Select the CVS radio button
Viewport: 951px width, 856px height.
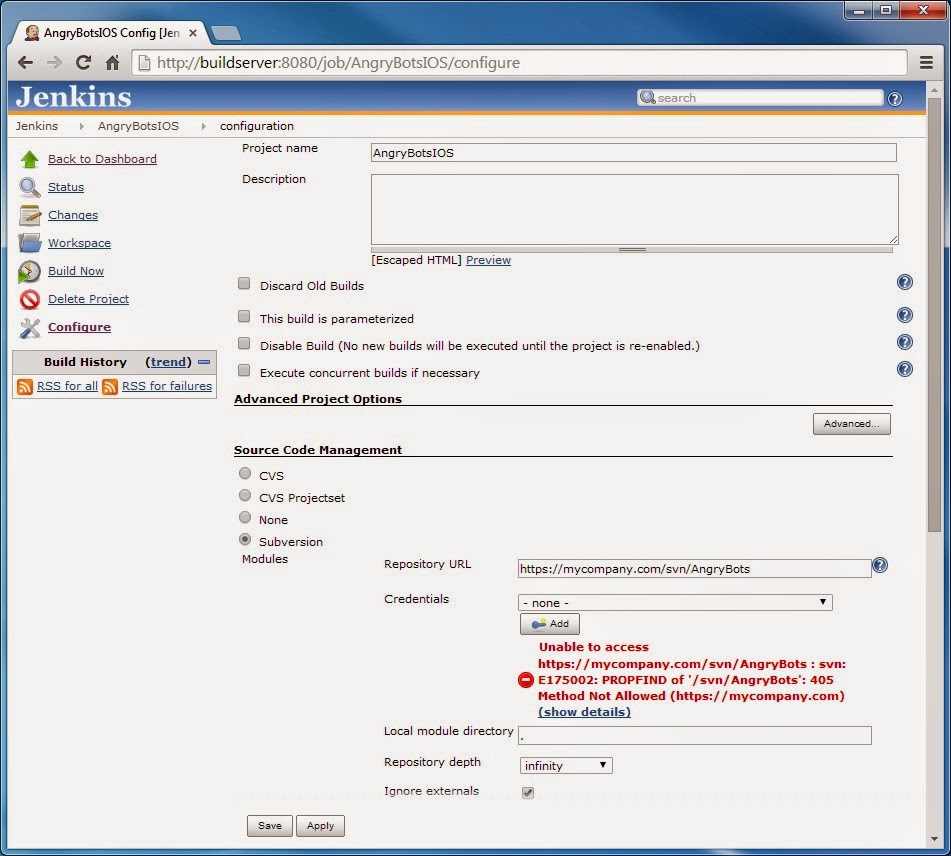(245, 473)
